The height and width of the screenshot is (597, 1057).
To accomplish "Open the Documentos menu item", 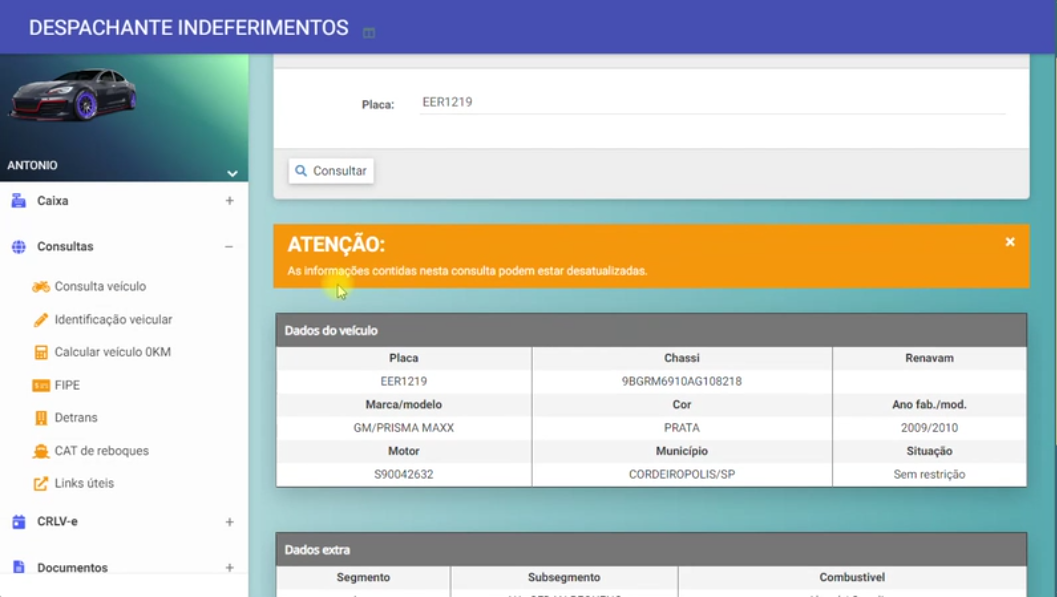I will (x=72, y=568).
